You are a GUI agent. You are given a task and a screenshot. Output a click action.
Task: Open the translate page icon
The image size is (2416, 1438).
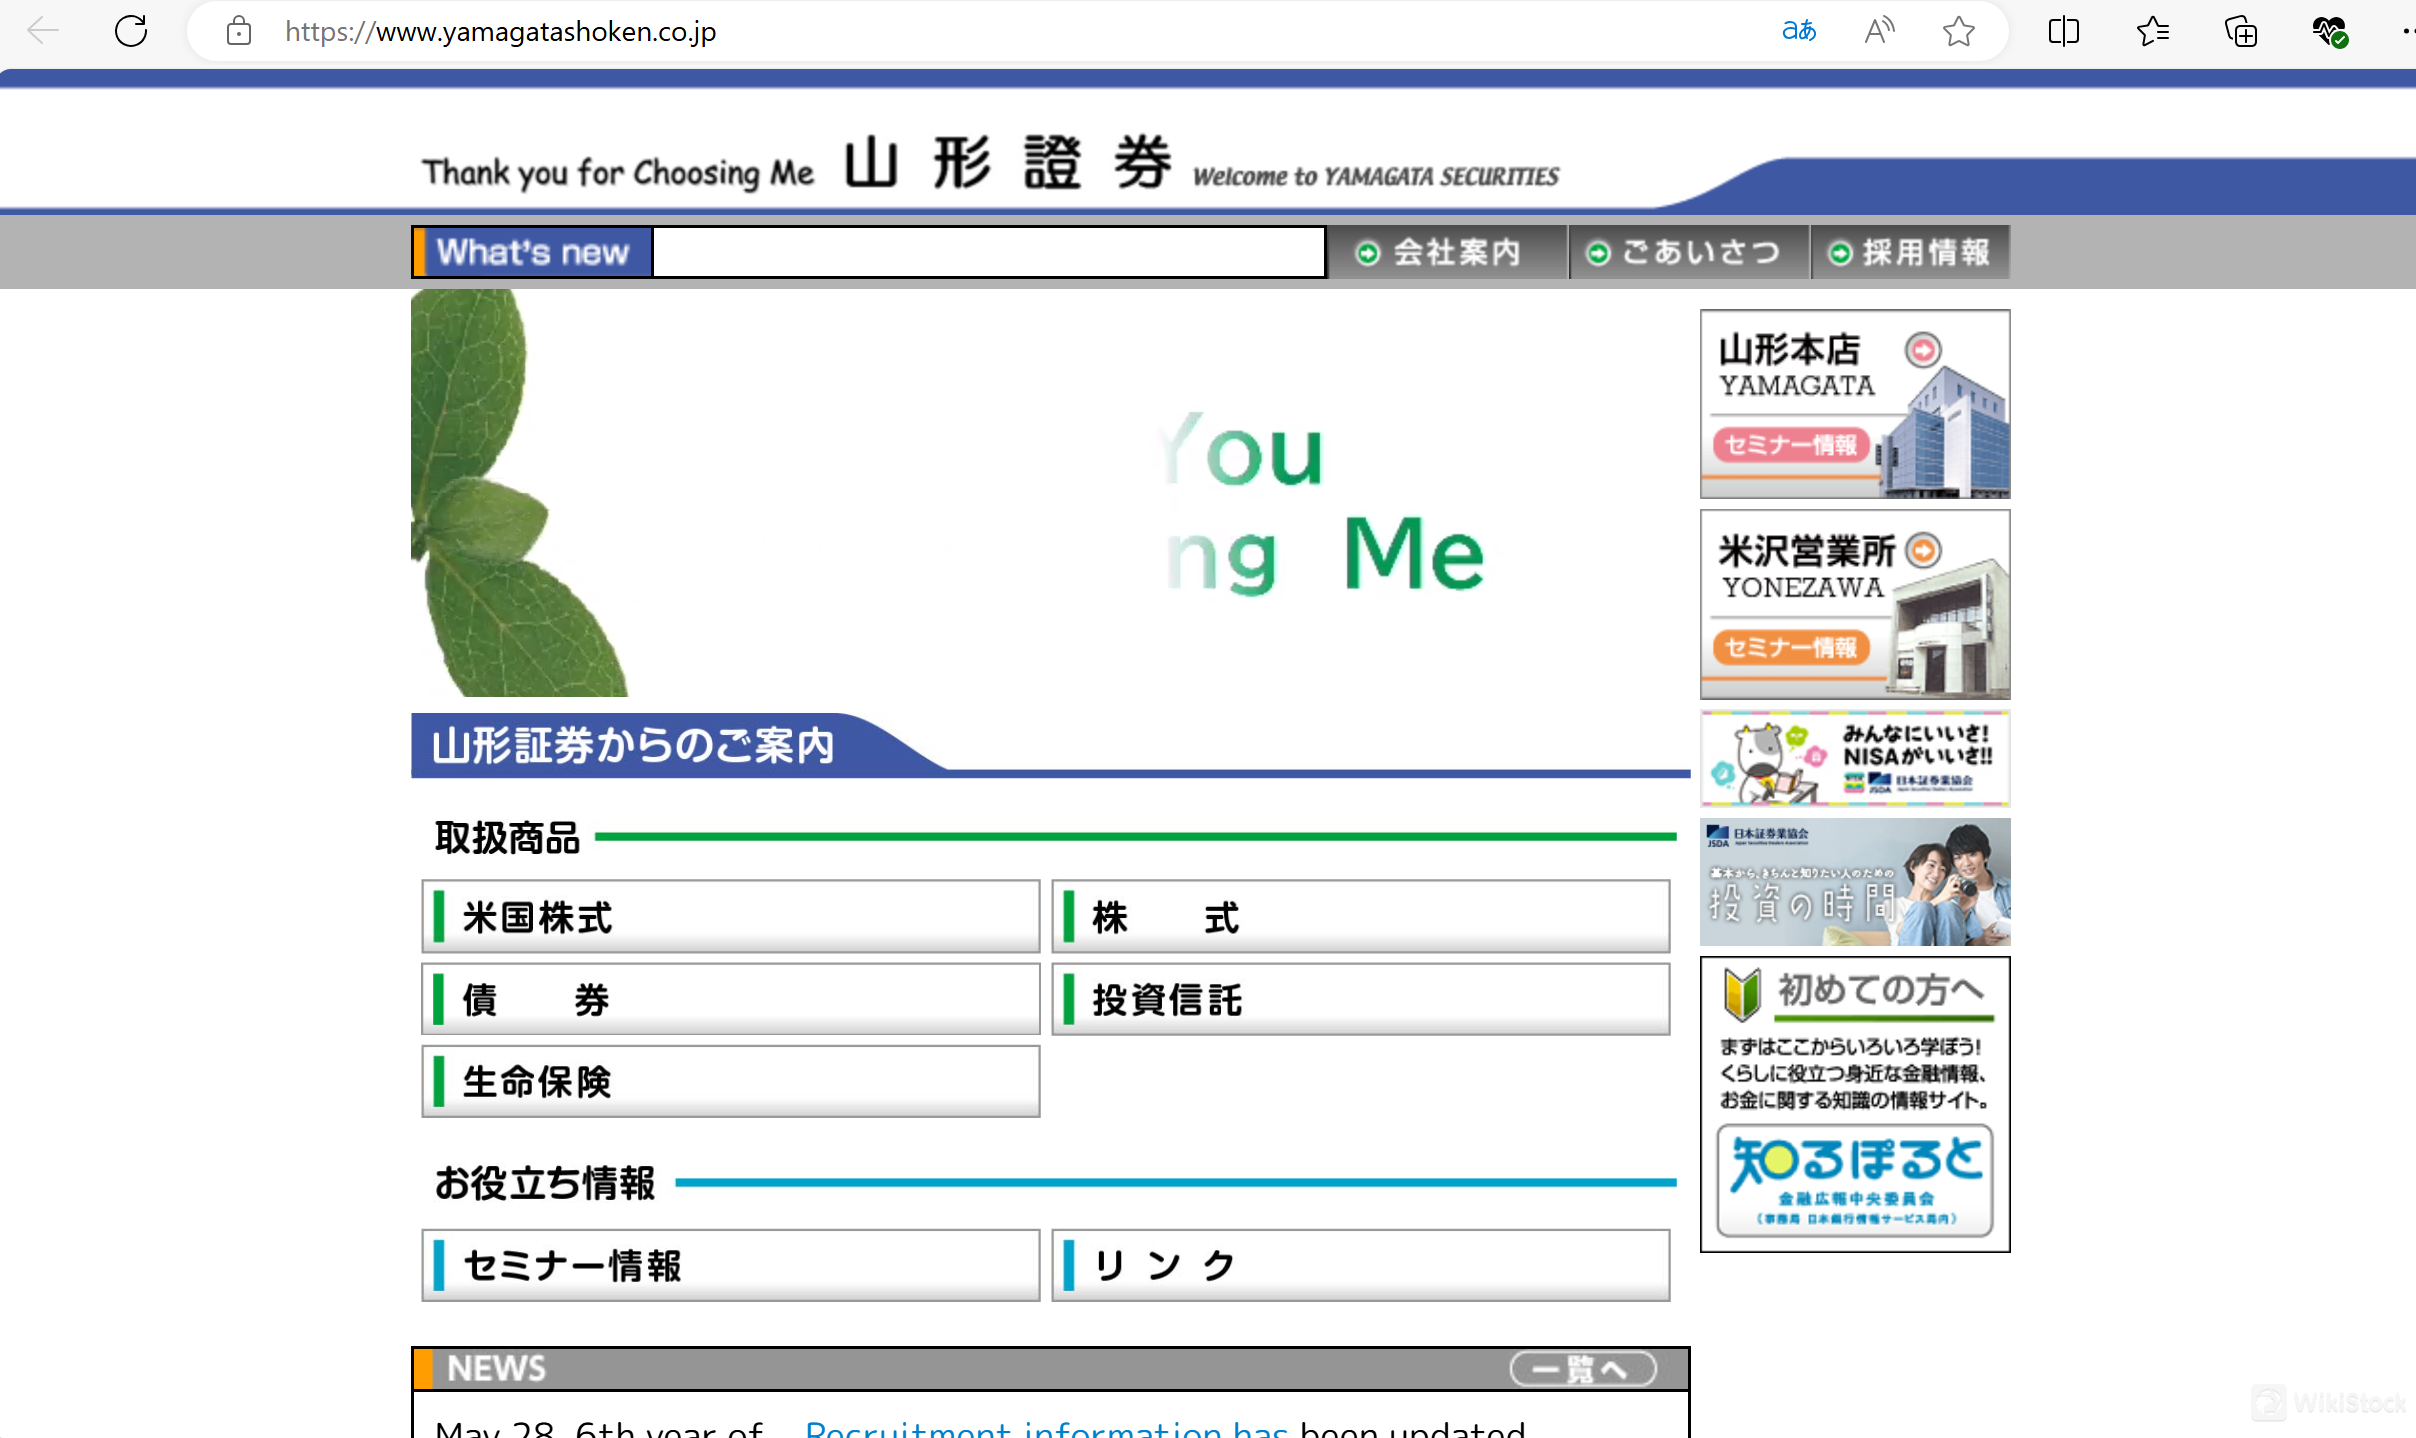pyautogui.click(x=1798, y=31)
